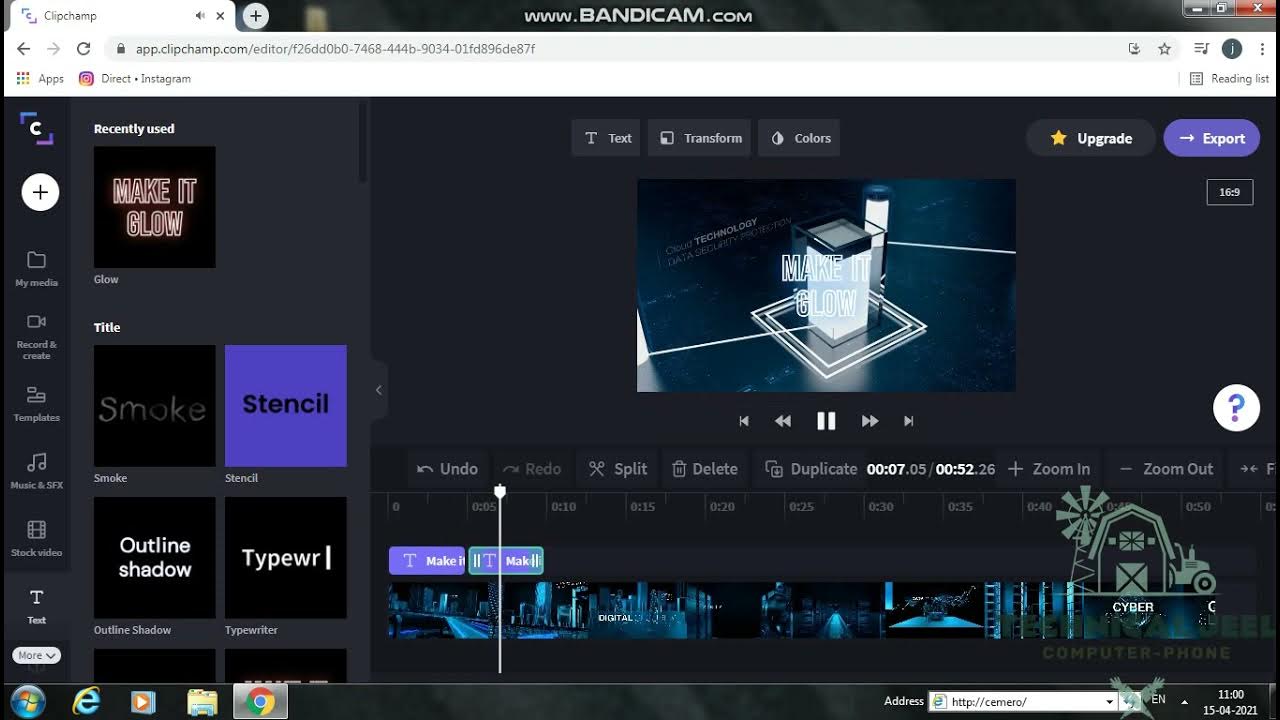Rewind the preview playback

[783, 421]
